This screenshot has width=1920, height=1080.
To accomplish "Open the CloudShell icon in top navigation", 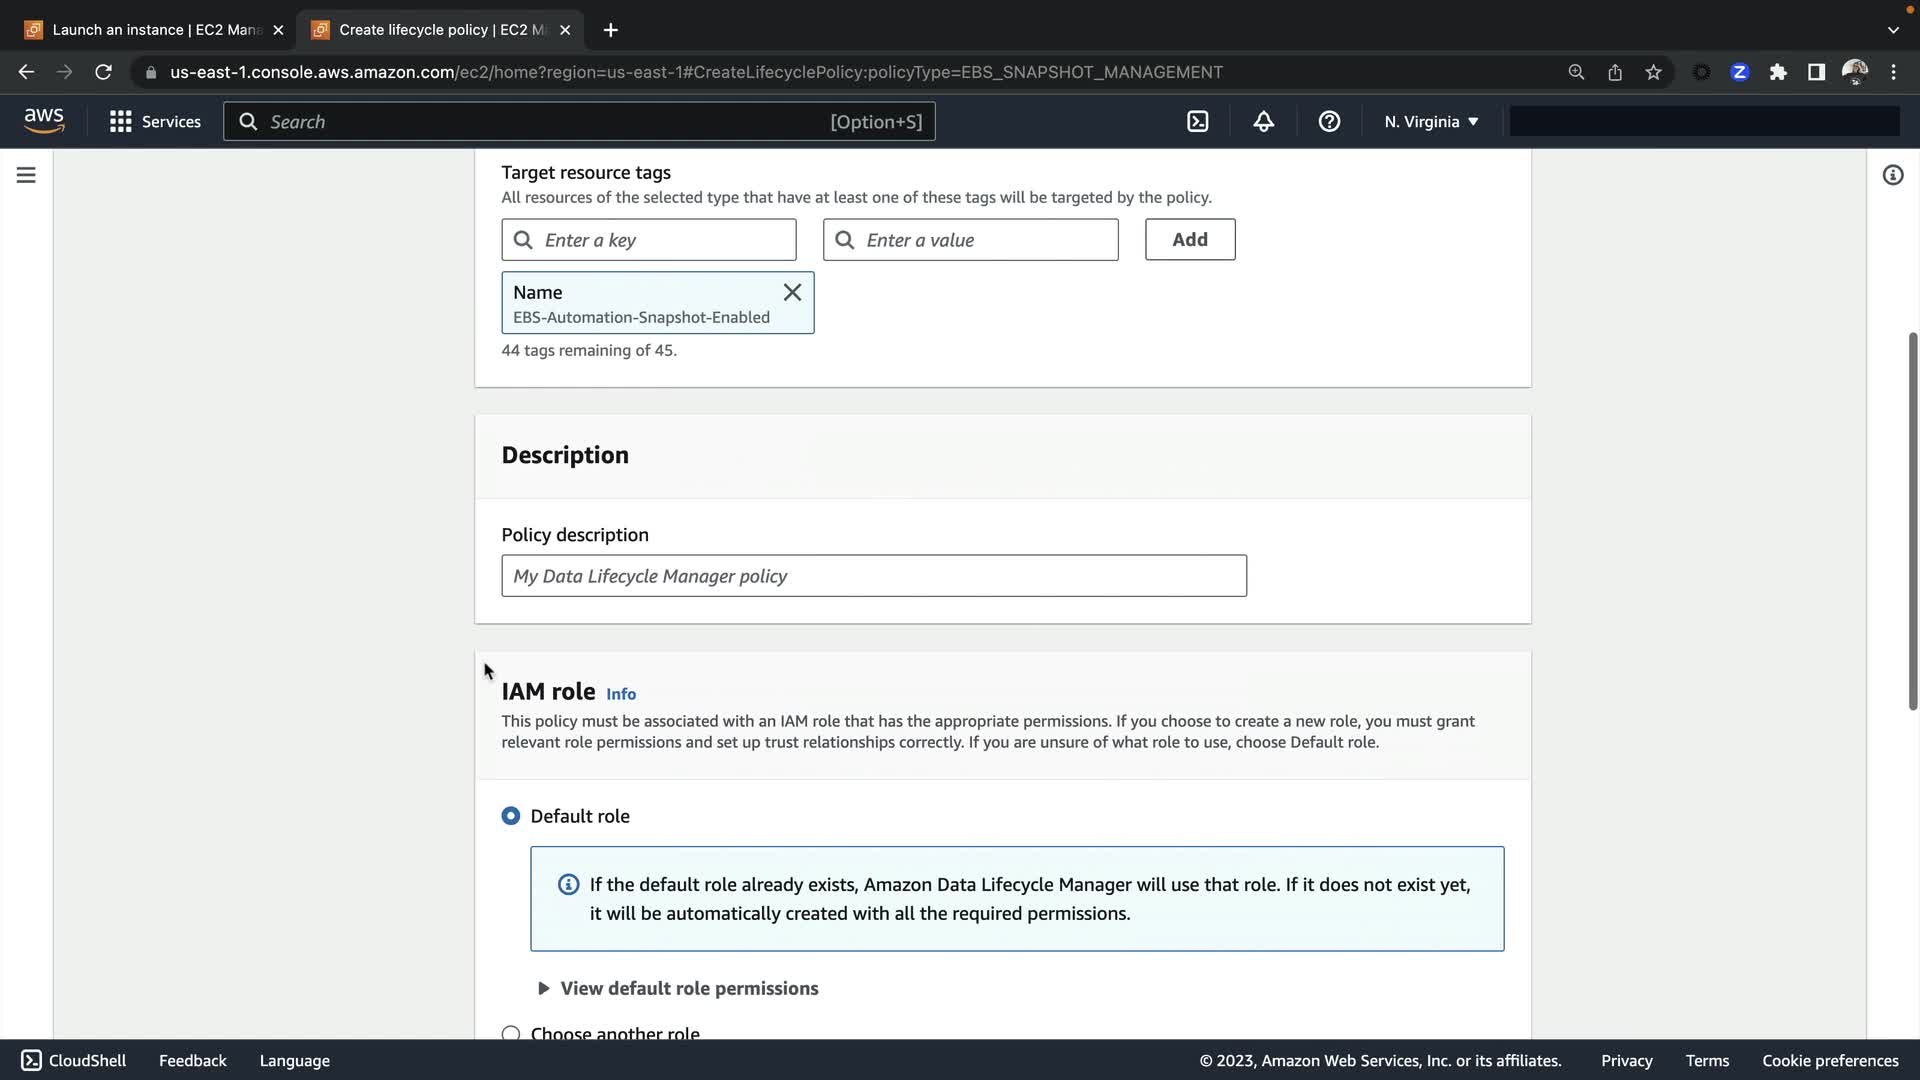I will click(x=1197, y=122).
